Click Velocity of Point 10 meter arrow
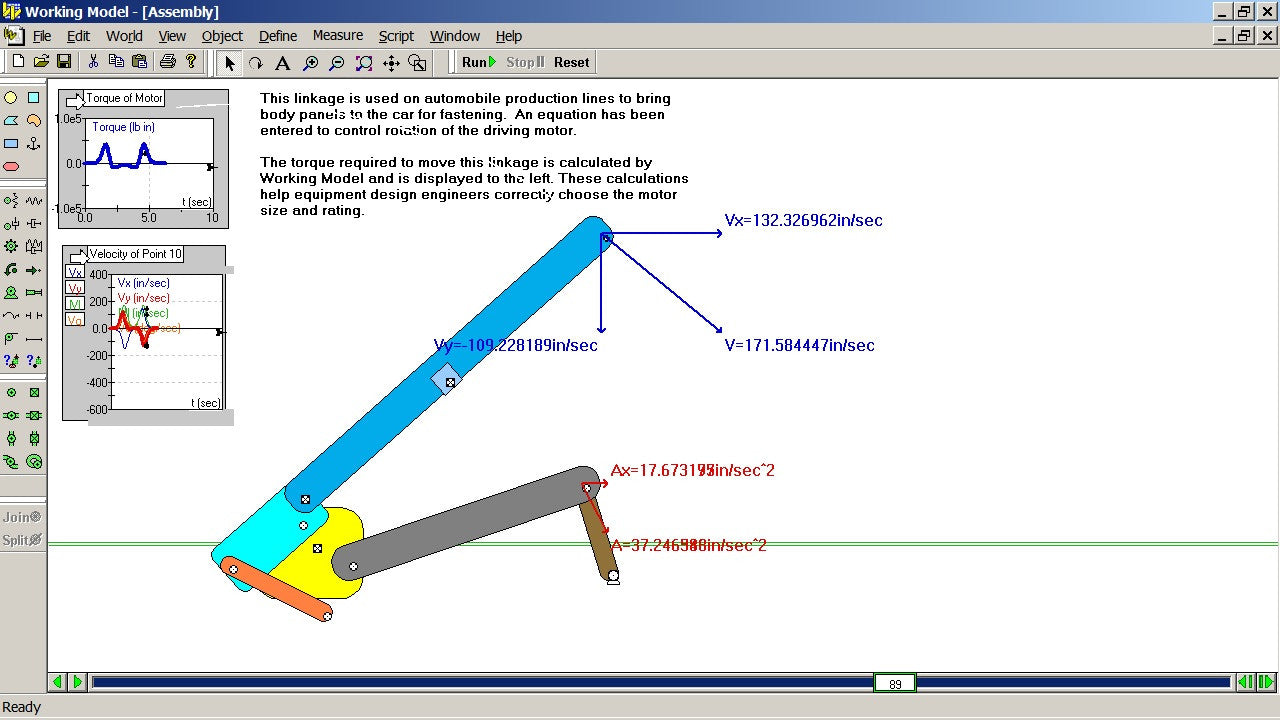Image resolution: width=1280 pixels, height=720 pixels. point(79,256)
